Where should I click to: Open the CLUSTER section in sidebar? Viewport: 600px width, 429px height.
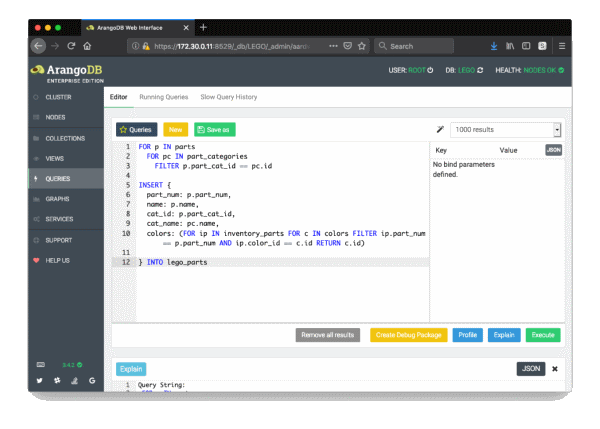pyautogui.click(x=66, y=97)
